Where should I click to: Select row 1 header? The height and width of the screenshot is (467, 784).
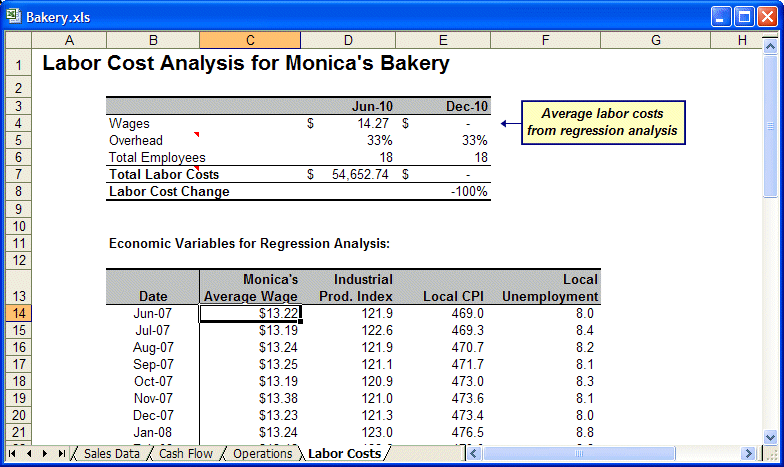point(18,64)
